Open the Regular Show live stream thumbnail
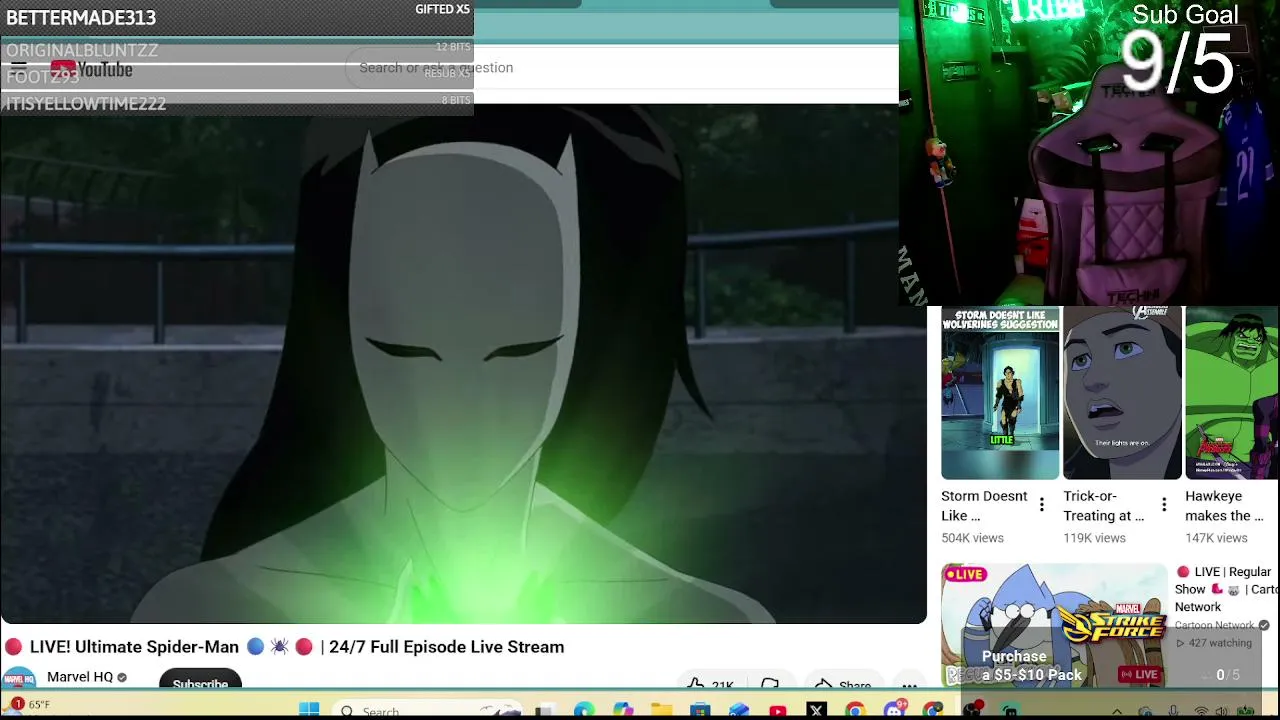 [1054, 625]
